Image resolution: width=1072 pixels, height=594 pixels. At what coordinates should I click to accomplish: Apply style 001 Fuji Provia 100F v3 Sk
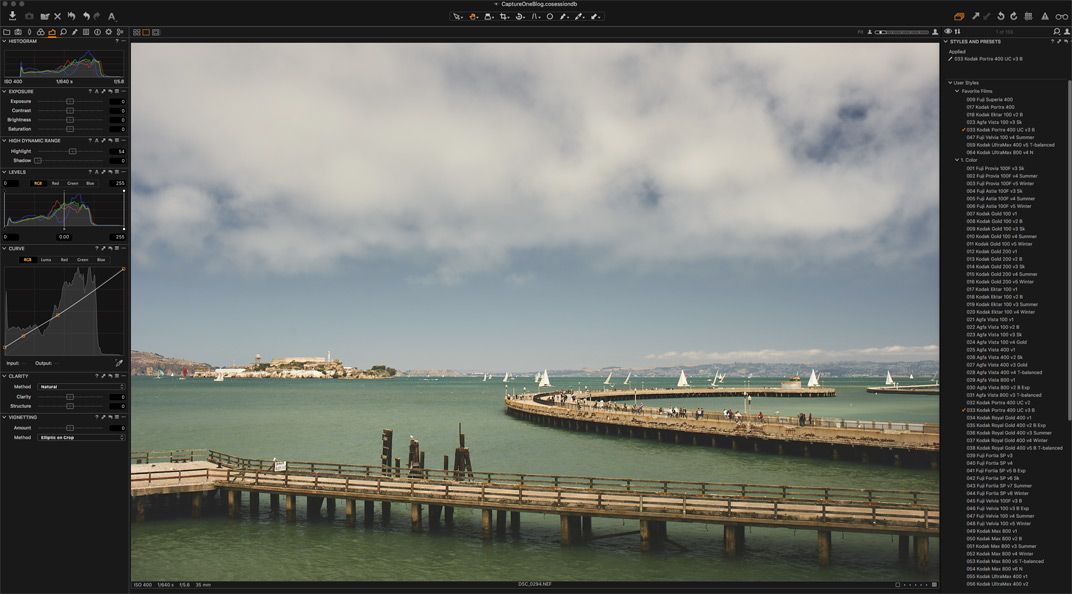click(995, 168)
